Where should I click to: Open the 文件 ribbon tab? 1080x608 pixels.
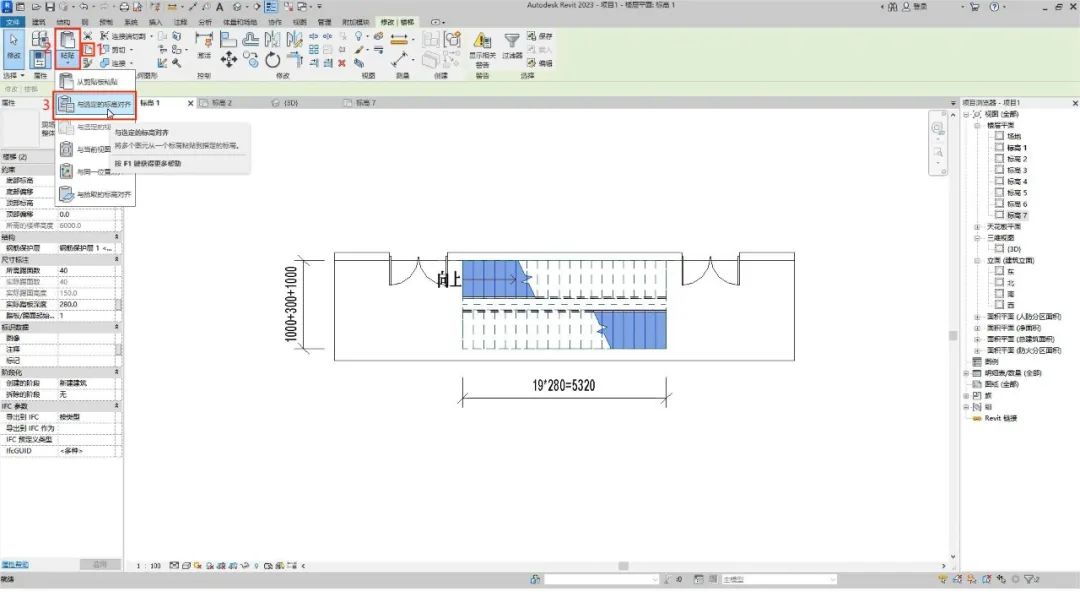12,22
